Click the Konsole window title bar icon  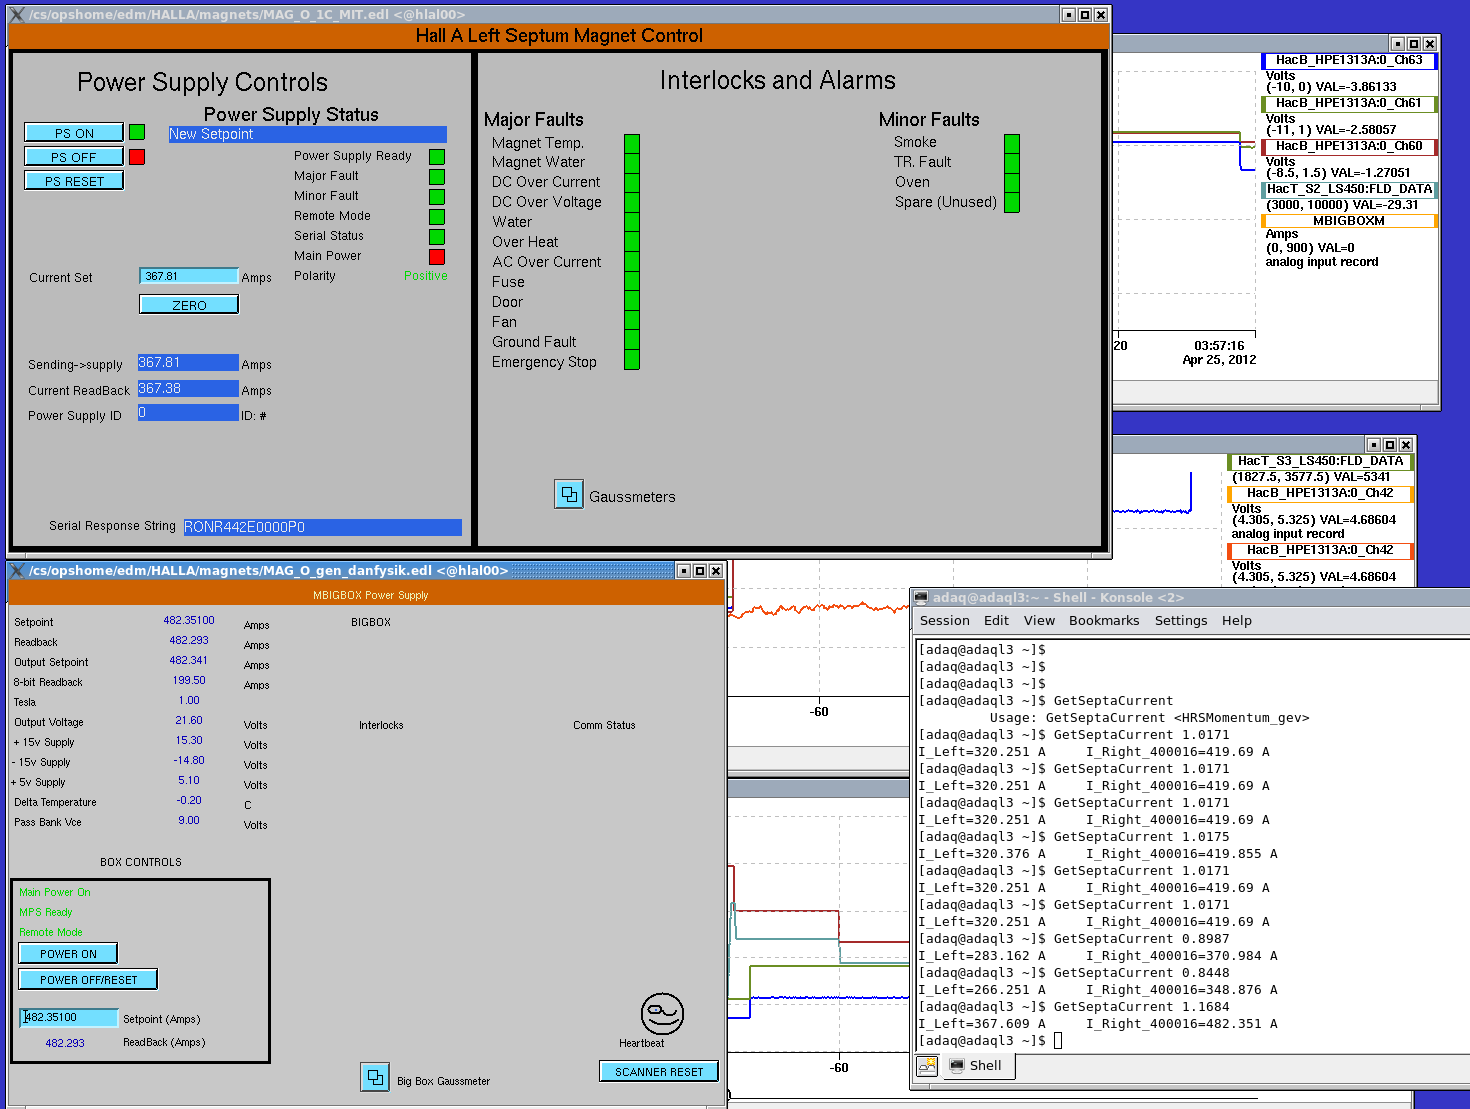tap(921, 597)
